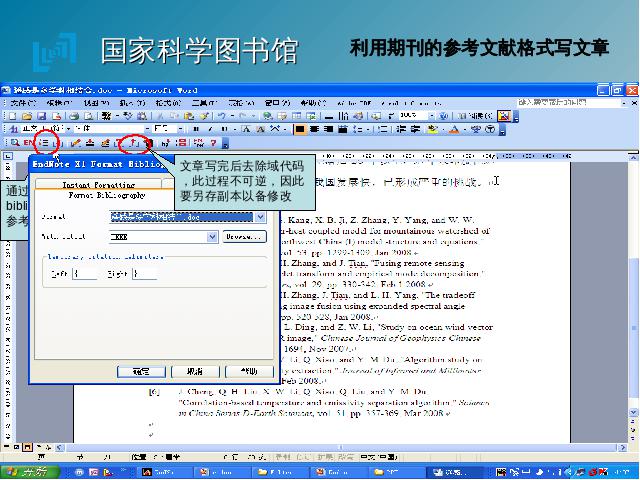
Task: Click the Increase Indent icon
Action: 416,130
